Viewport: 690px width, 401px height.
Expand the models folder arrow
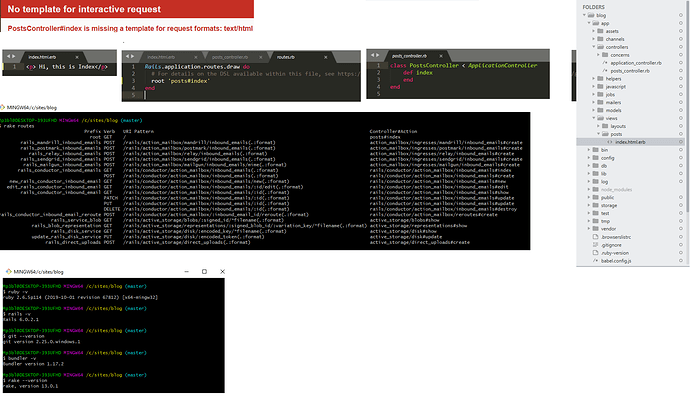[x=594, y=110]
